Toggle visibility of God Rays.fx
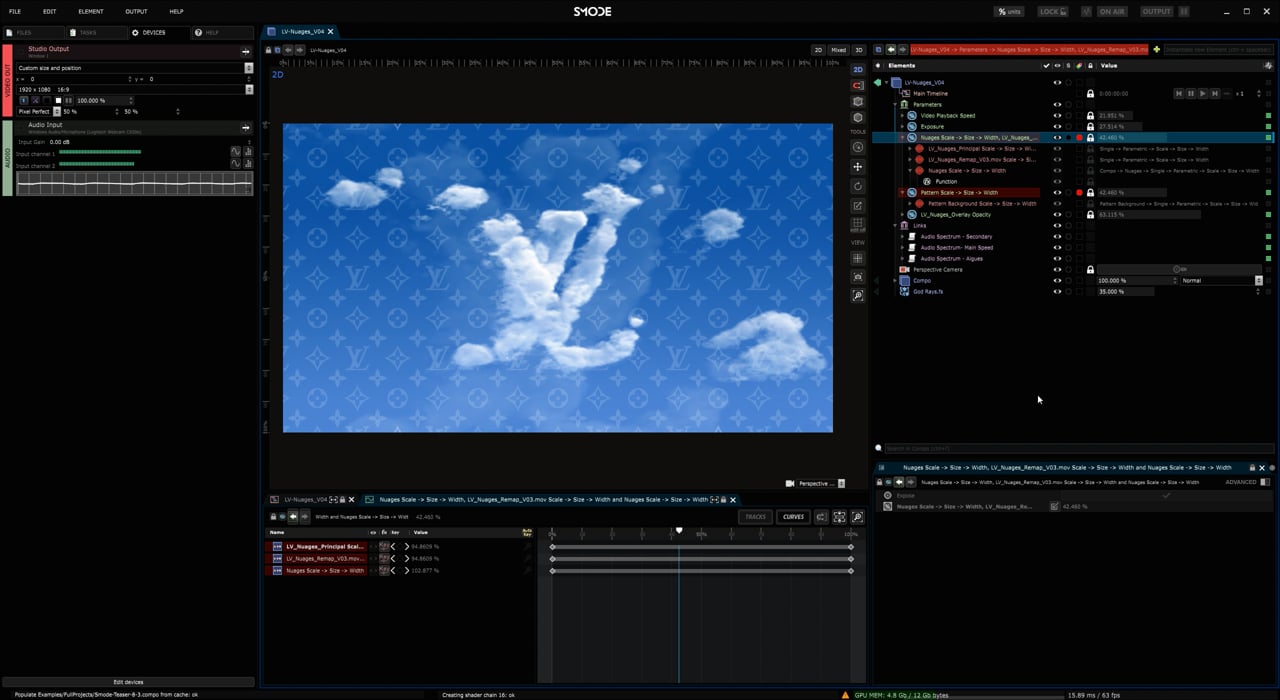 pyautogui.click(x=1057, y=291)
